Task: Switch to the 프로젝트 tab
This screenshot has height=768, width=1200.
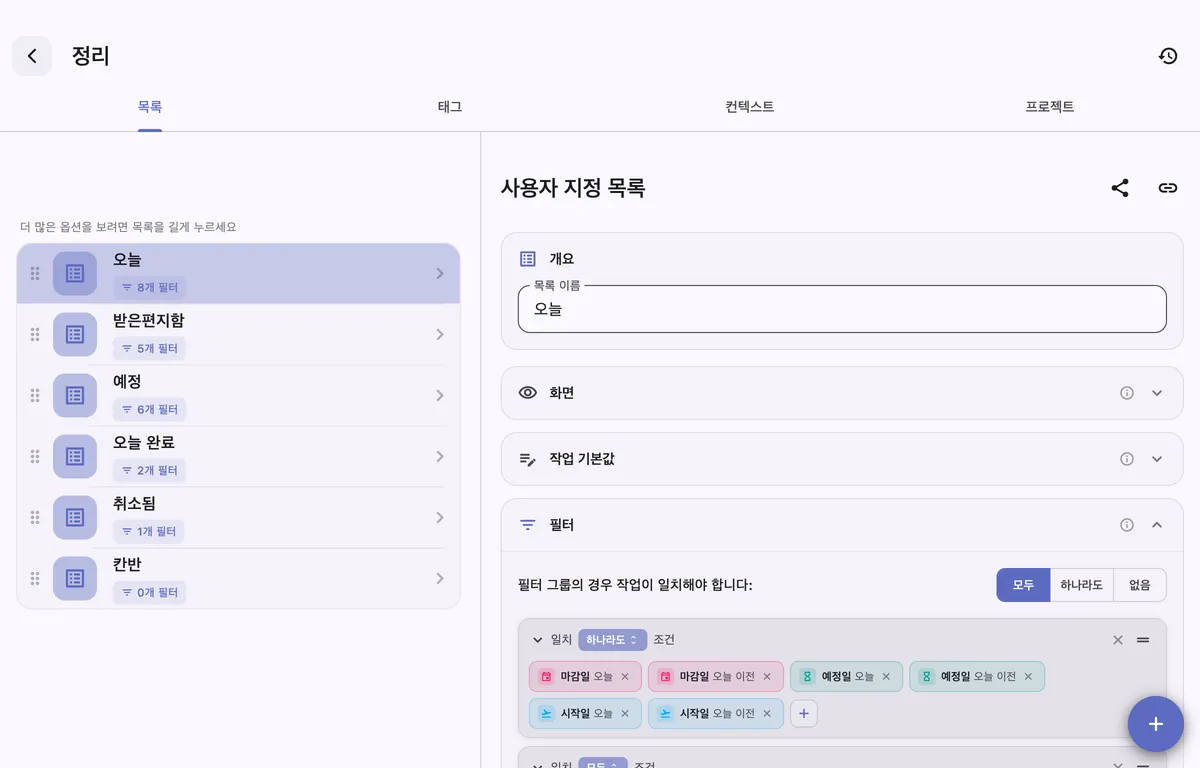Action: [1050, 107]
